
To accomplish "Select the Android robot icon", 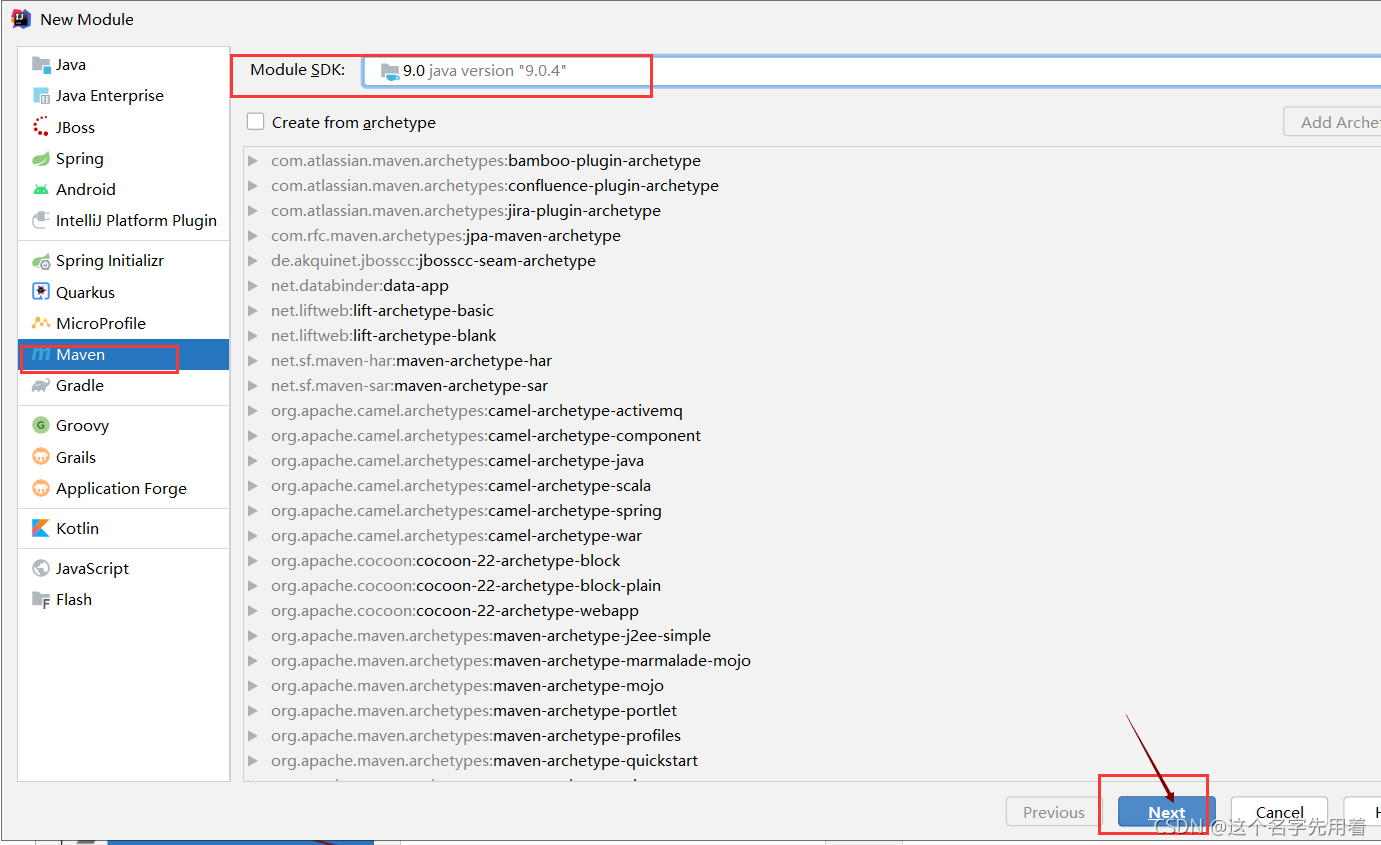I will (x=41, y=189).
